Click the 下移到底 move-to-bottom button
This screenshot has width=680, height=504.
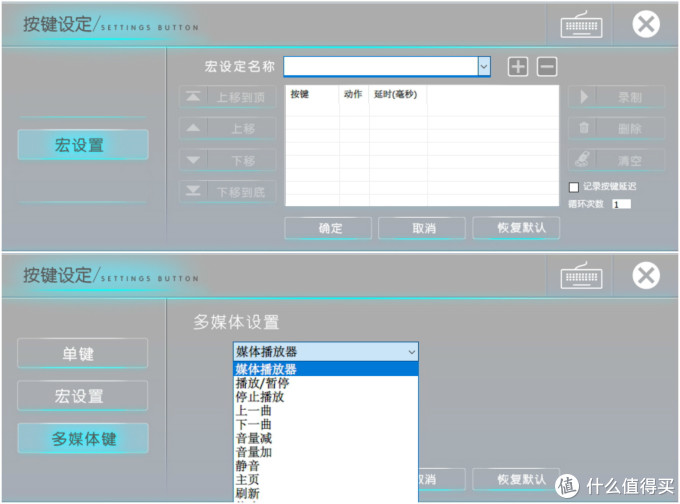point(228,192)
